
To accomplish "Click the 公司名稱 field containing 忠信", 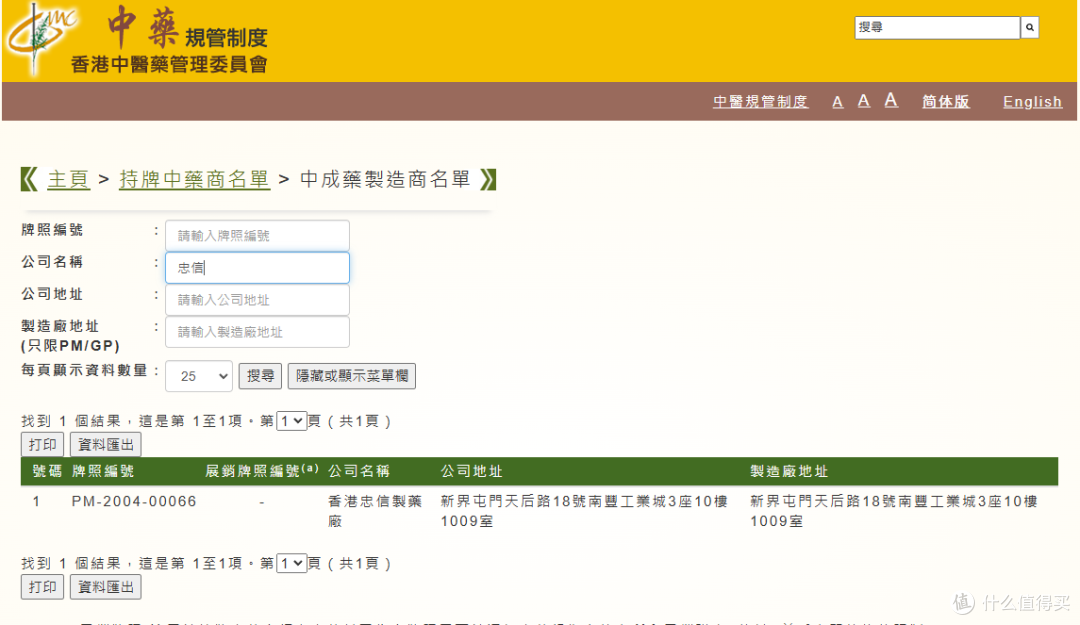I will coord(257,267).
